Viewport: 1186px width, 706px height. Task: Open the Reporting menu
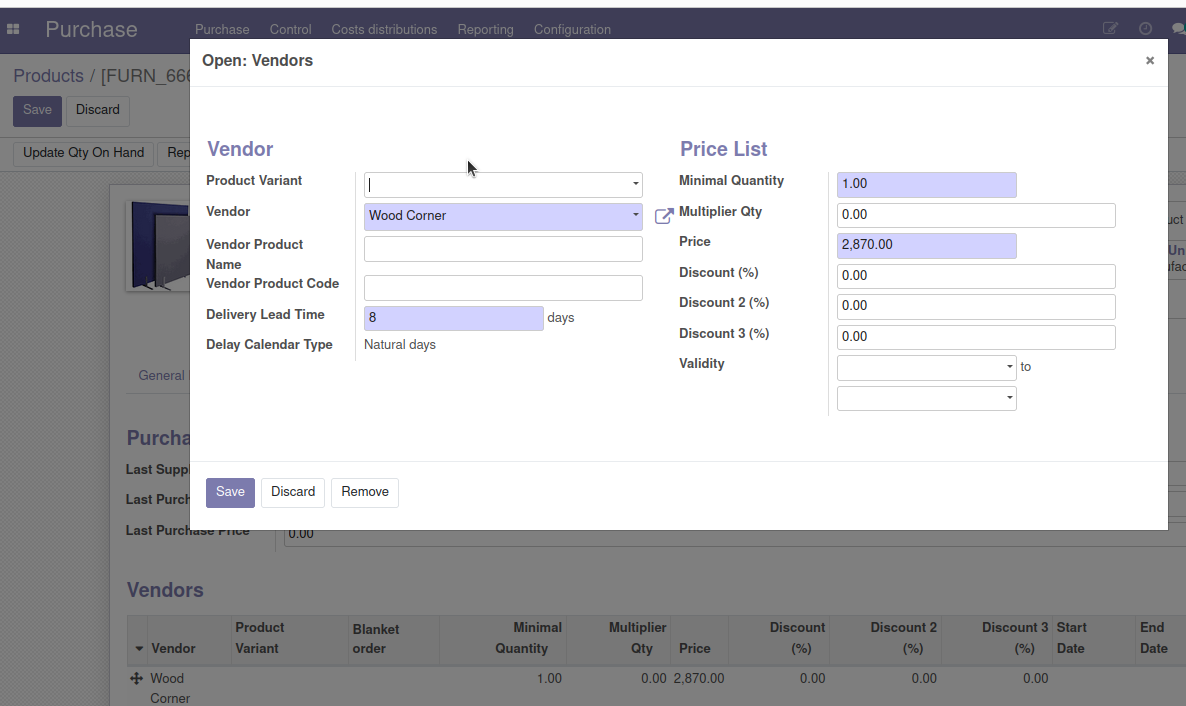tap(485, 29)
